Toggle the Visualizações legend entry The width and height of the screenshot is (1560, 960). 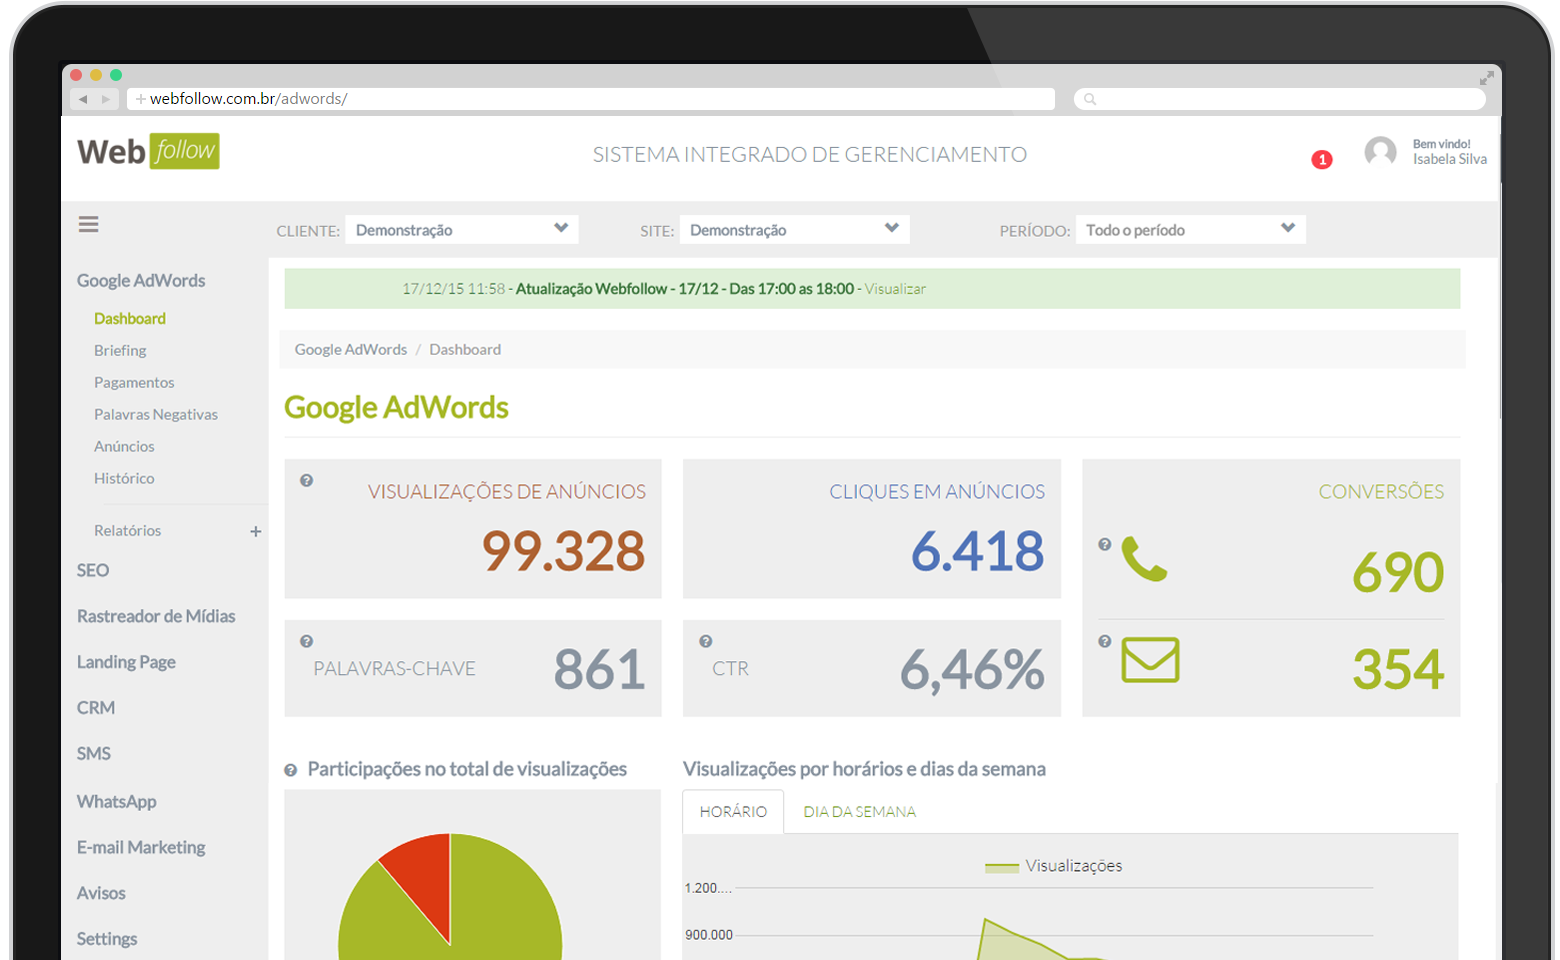(x=1054, y=866)
